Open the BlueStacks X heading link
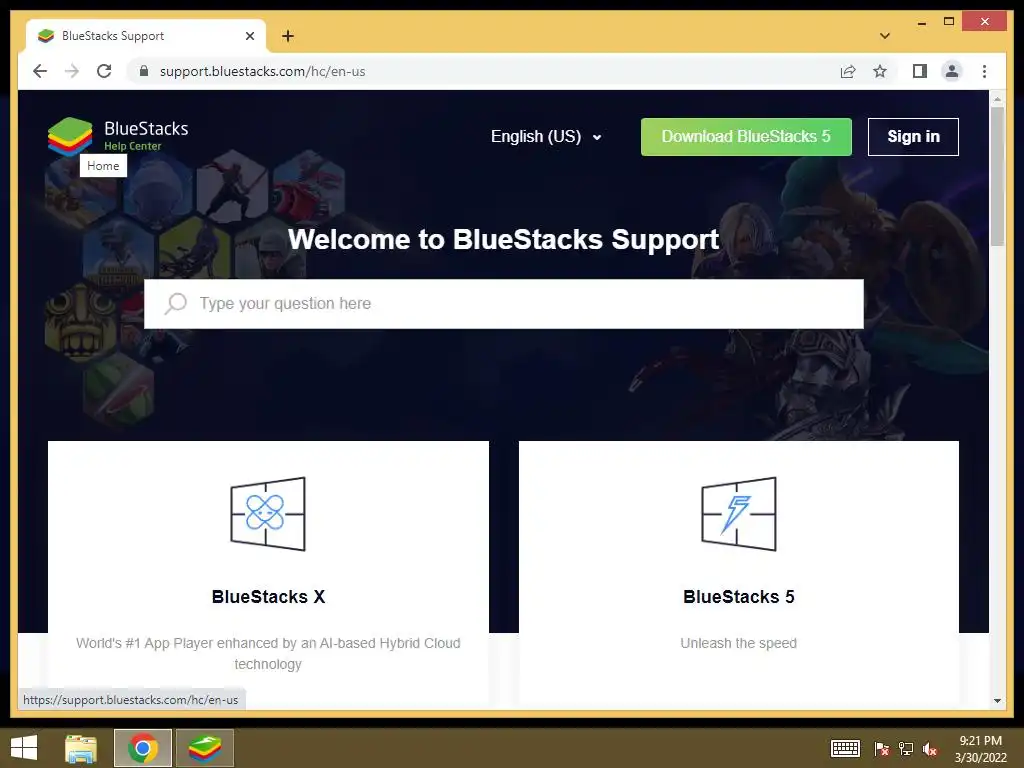 tap(268, 597)
